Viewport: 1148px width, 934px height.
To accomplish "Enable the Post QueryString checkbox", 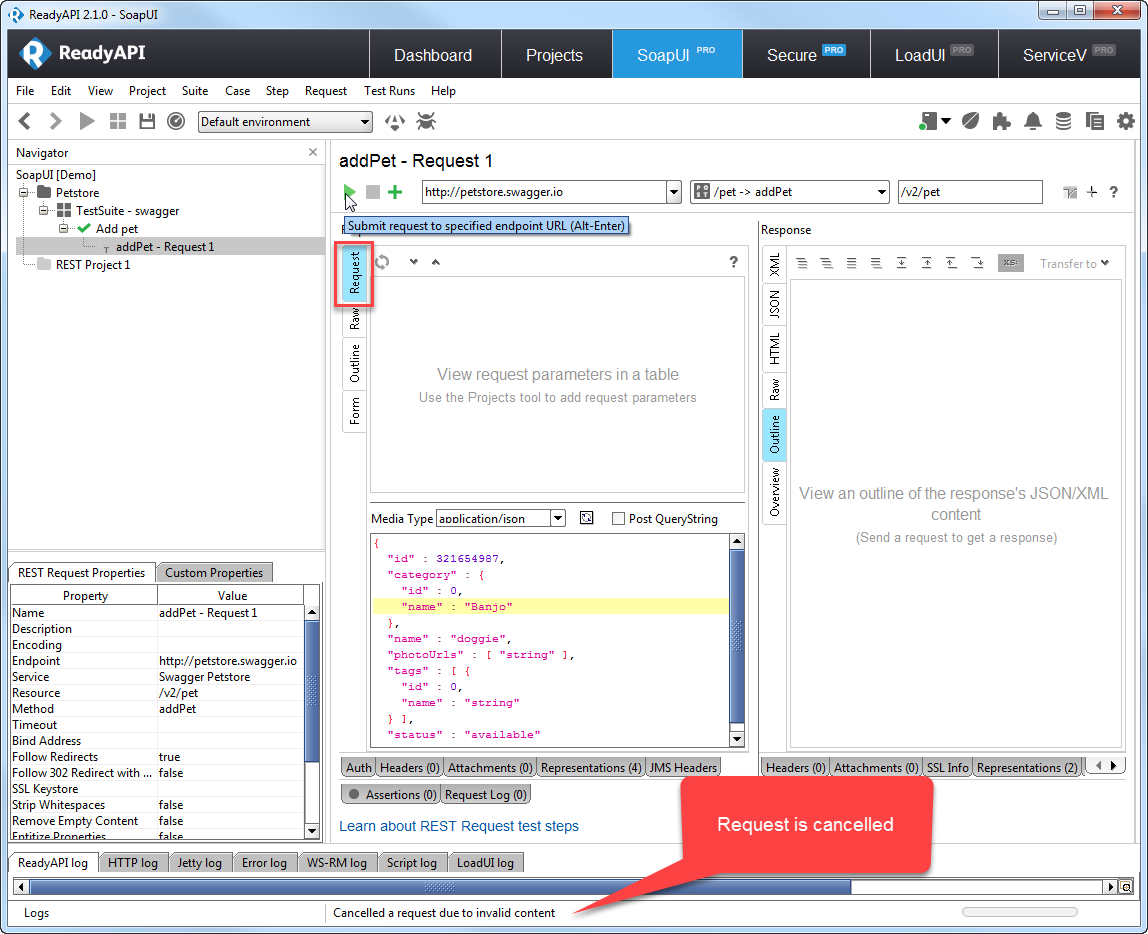I will pos(618,518).
